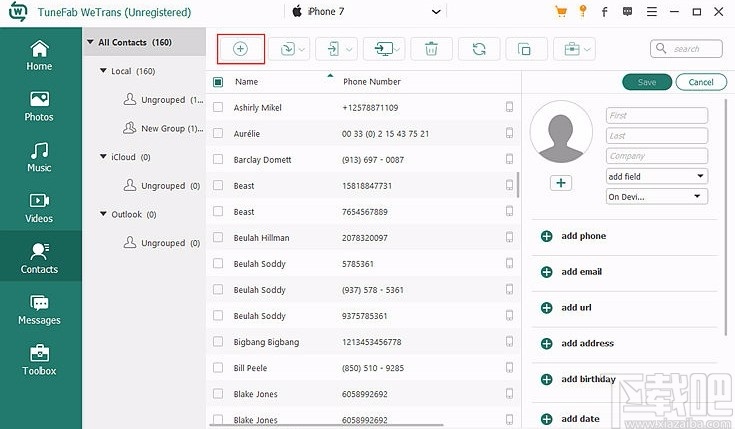Click the add email plus icon
Screen dimensions: 735x429
tap(547, 272)
